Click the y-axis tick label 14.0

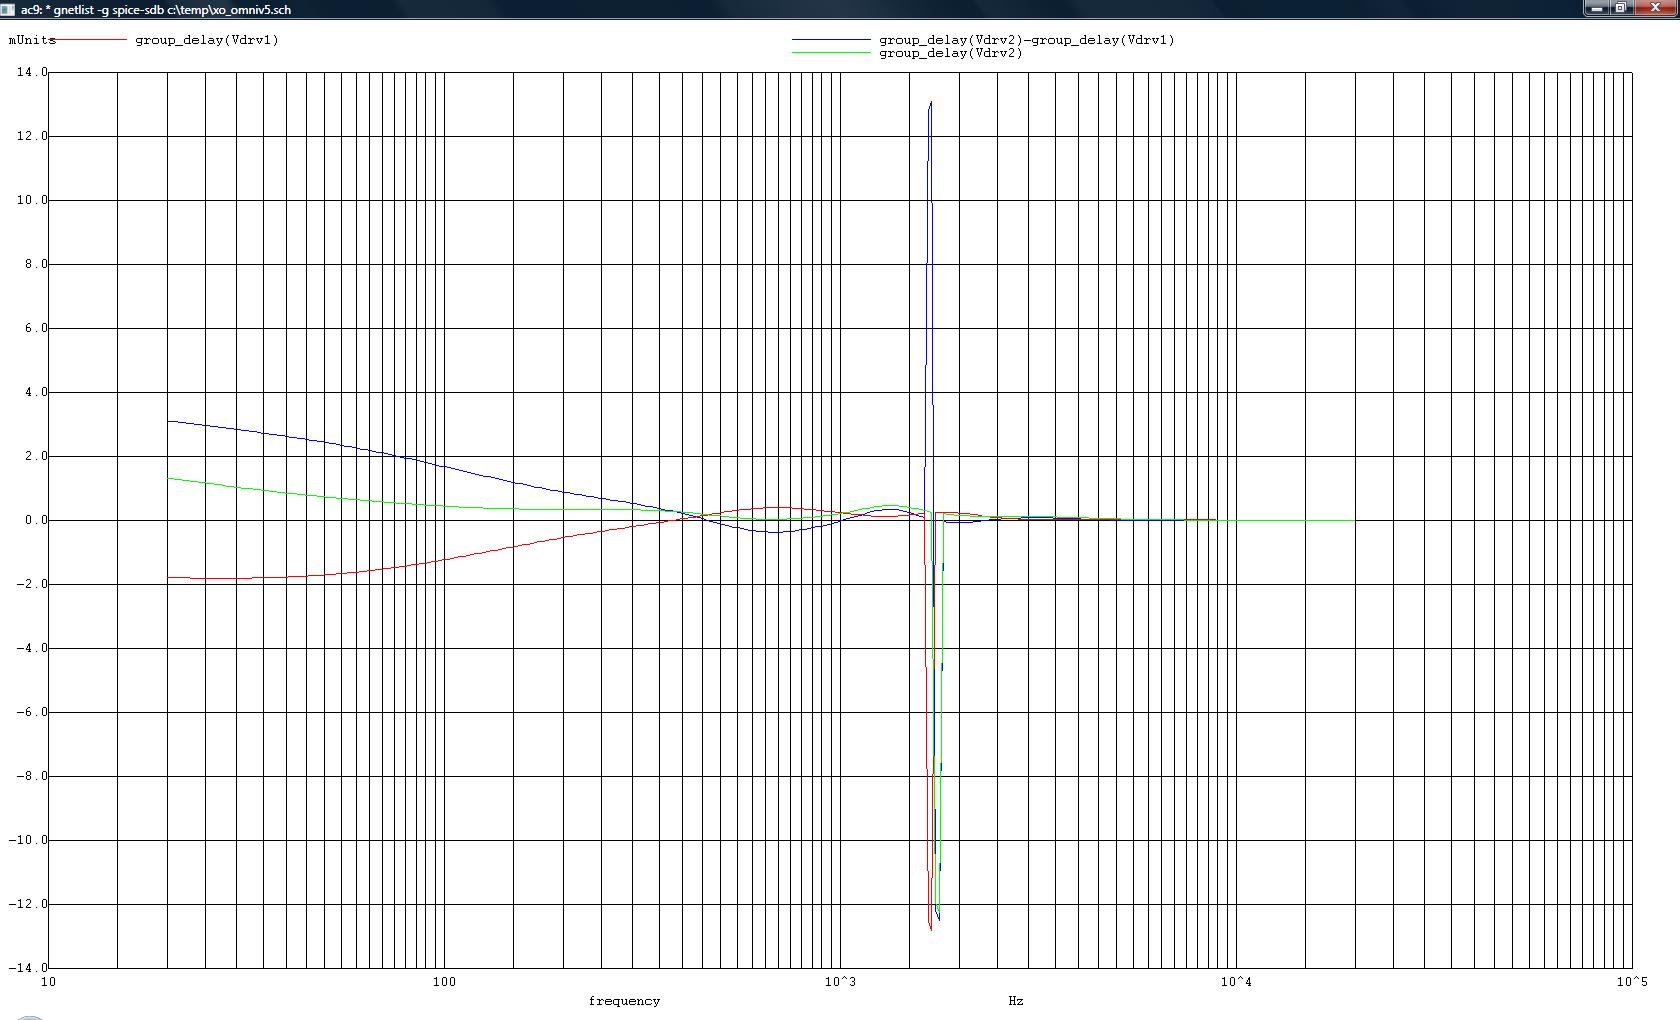pyautogui.click(x=32, y=72)
